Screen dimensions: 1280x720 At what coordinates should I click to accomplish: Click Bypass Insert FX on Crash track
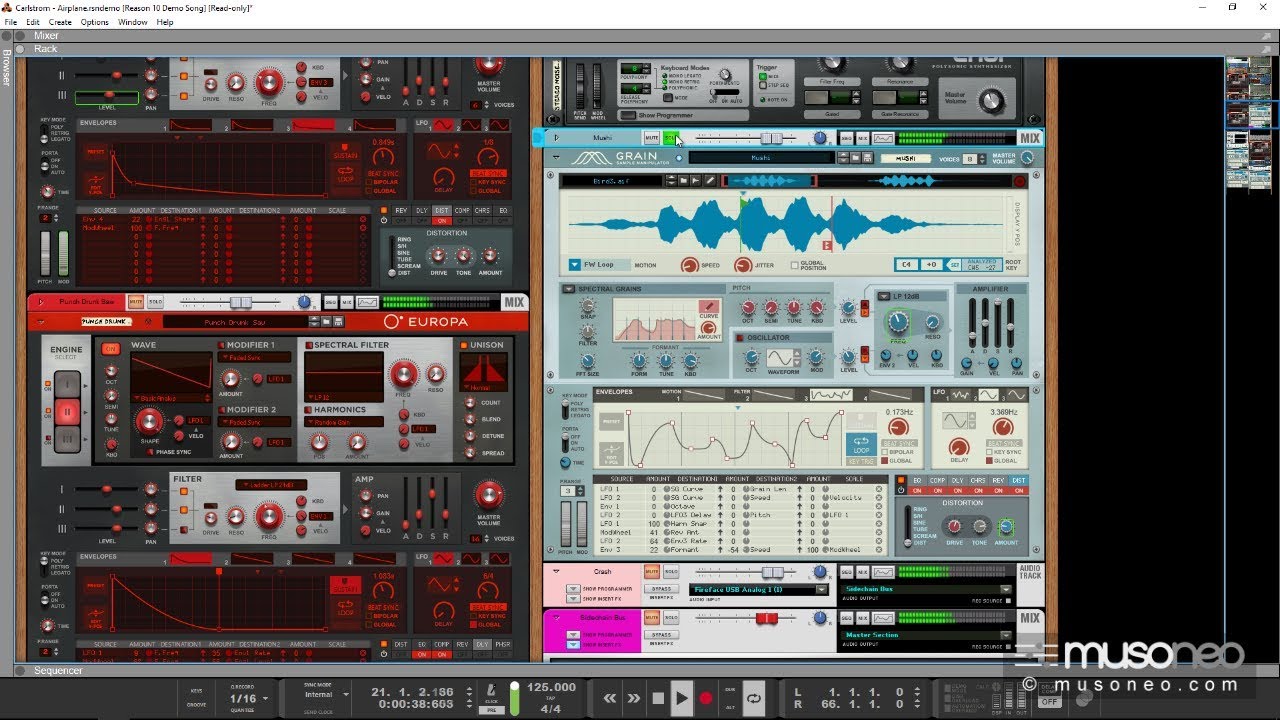point(660,589)
